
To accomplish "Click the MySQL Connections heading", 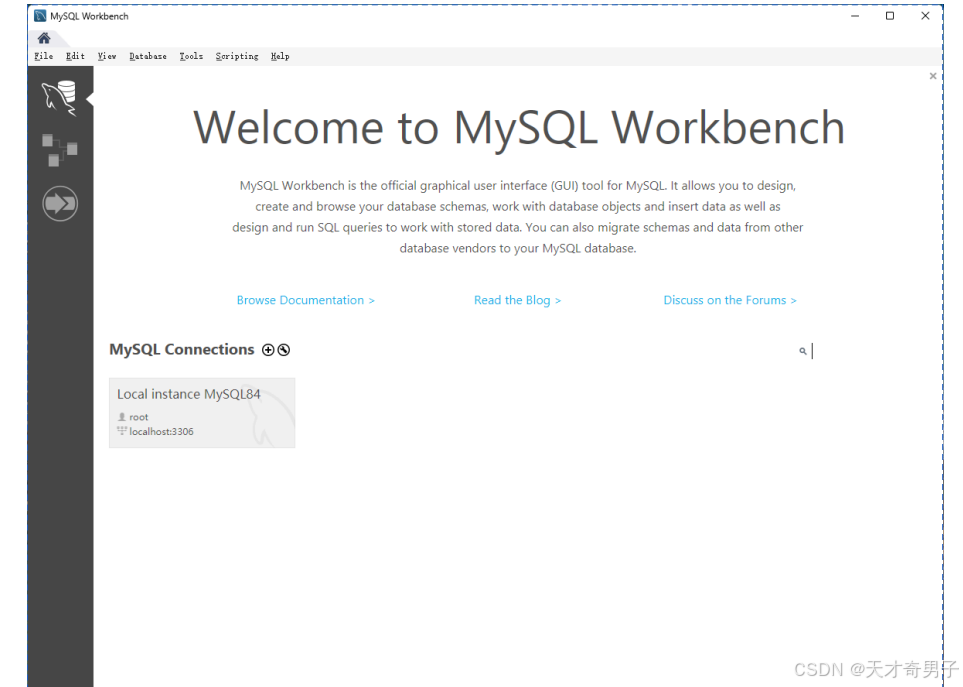I will (x=182, y=349).
